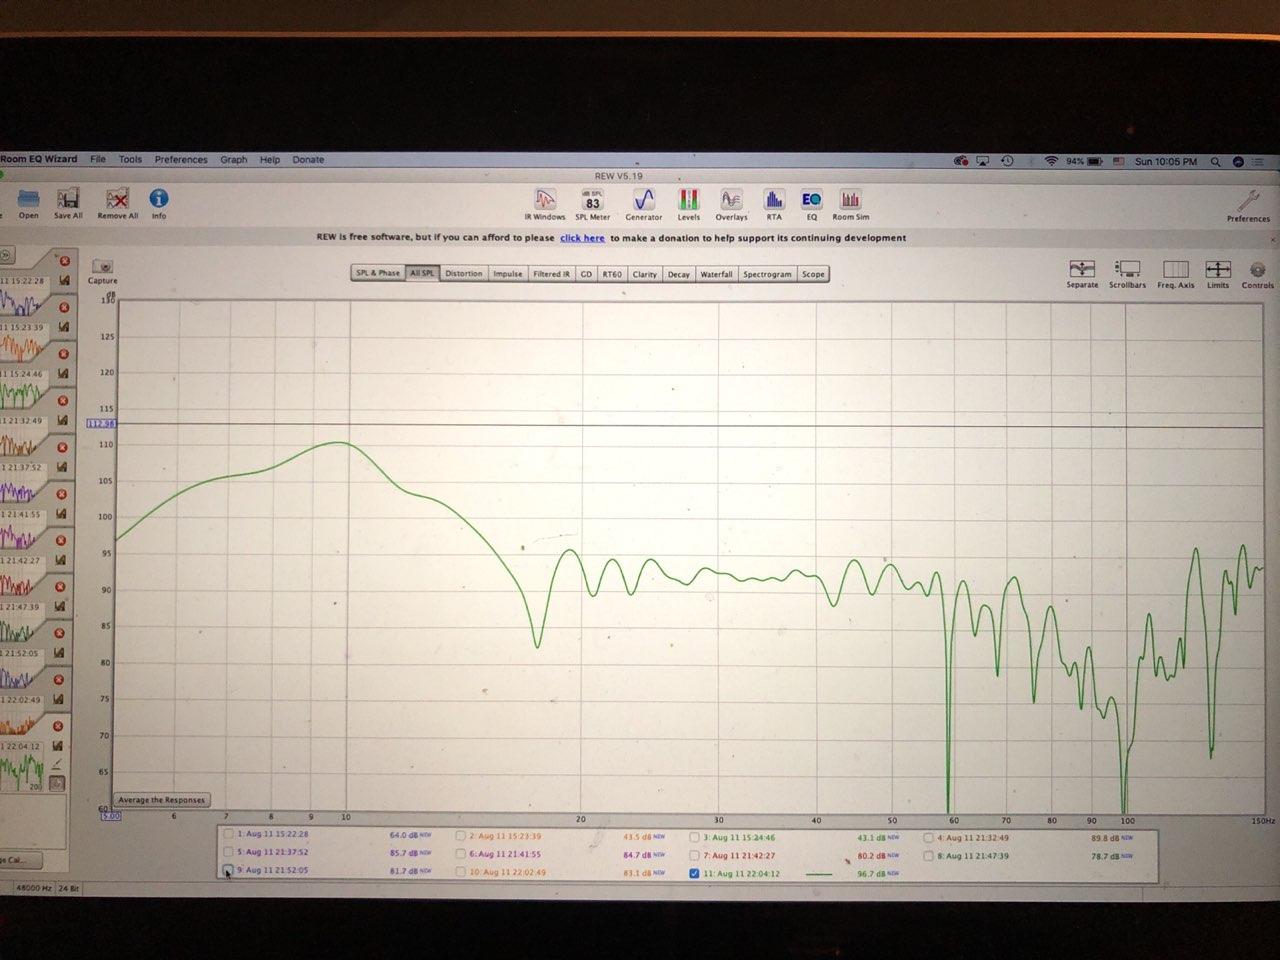Click Average the Responses button

(x=161, y=800)
